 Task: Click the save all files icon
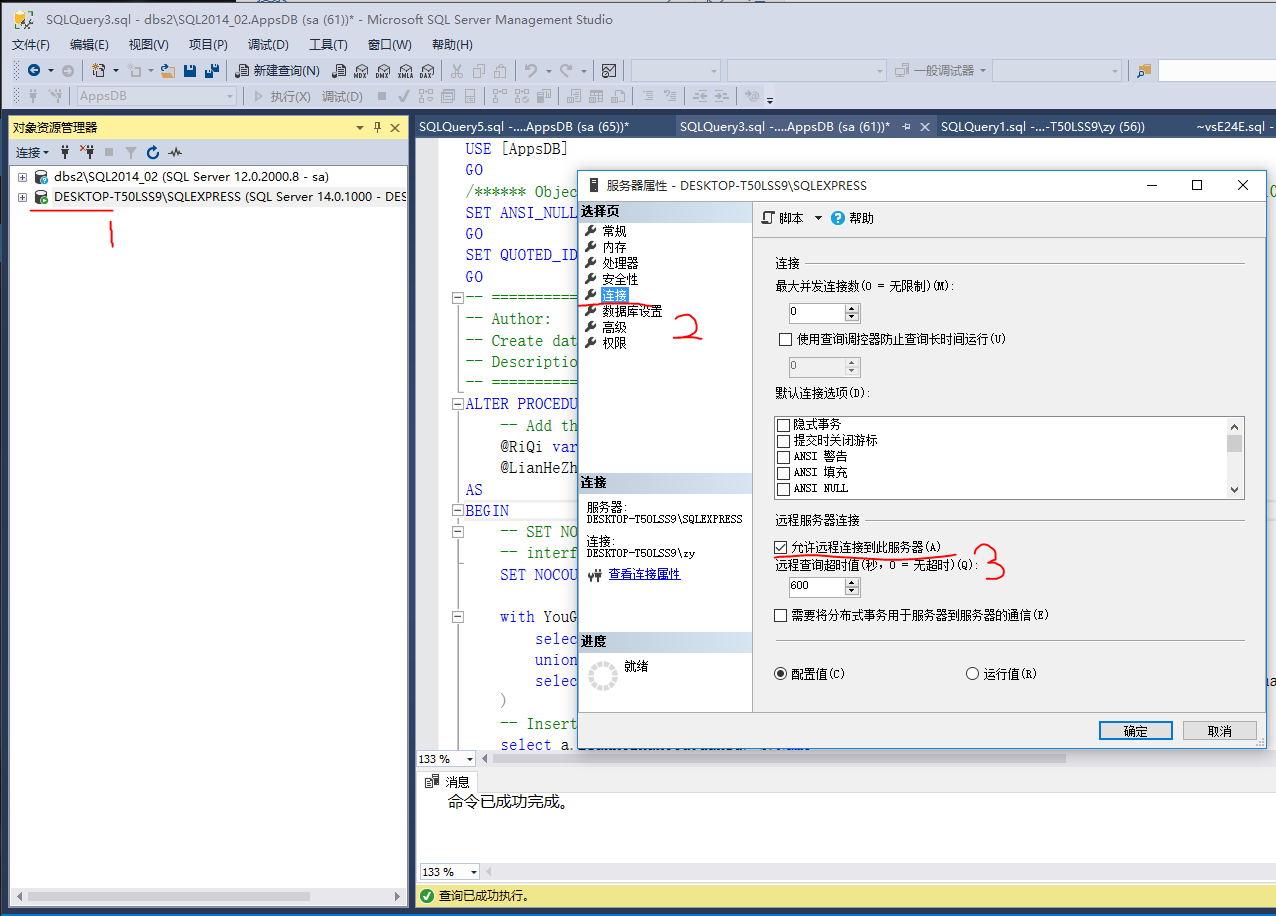pyautogui.click(x=212, y=70)
